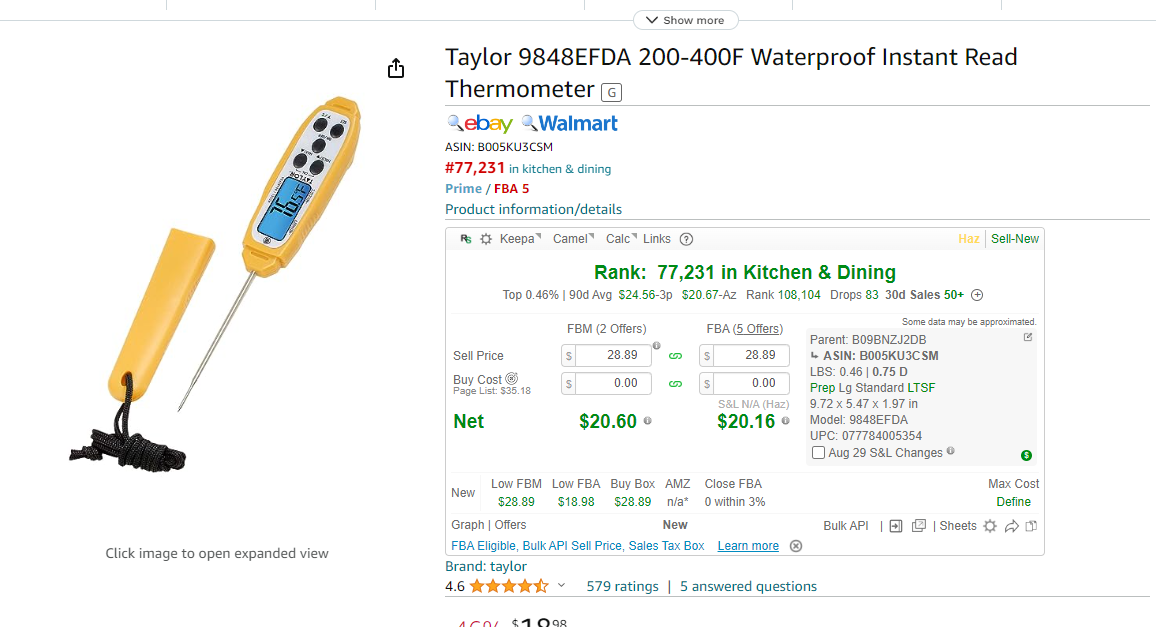Open the gear settings icon beside Keepa
Screen dimensions: 1156x627
pos(486,239)
